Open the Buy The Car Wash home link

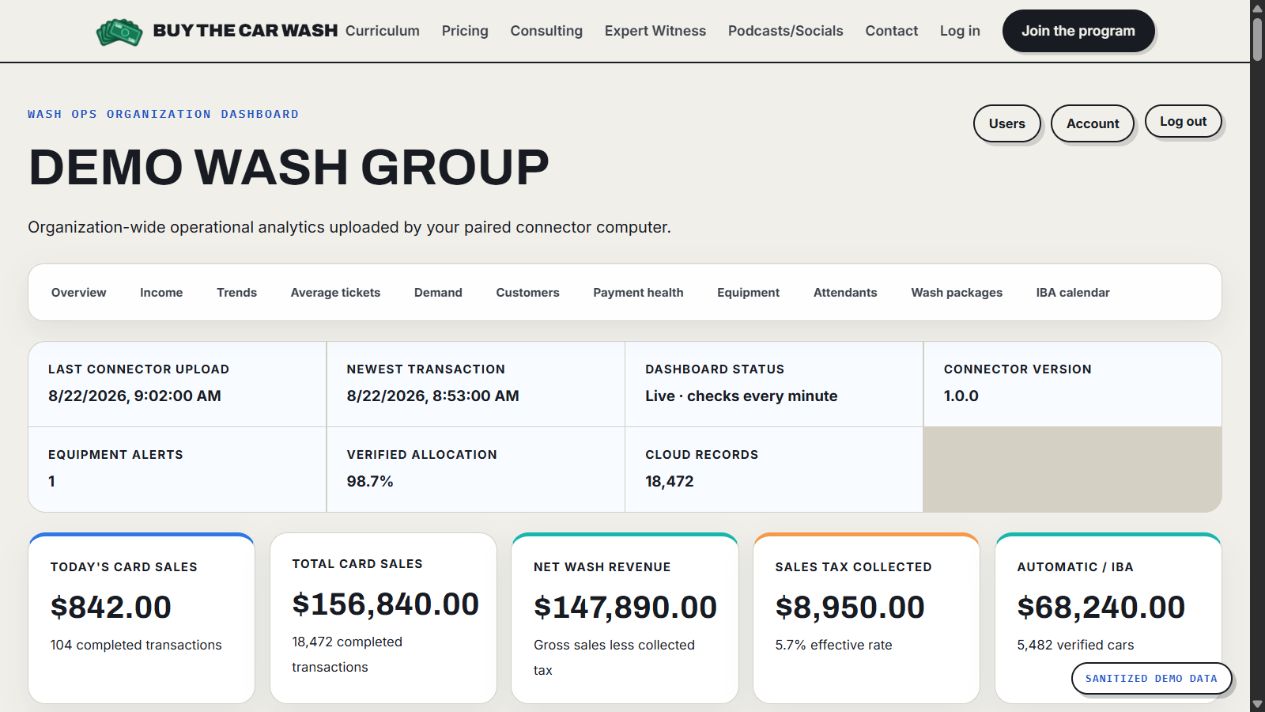(217, 31)
